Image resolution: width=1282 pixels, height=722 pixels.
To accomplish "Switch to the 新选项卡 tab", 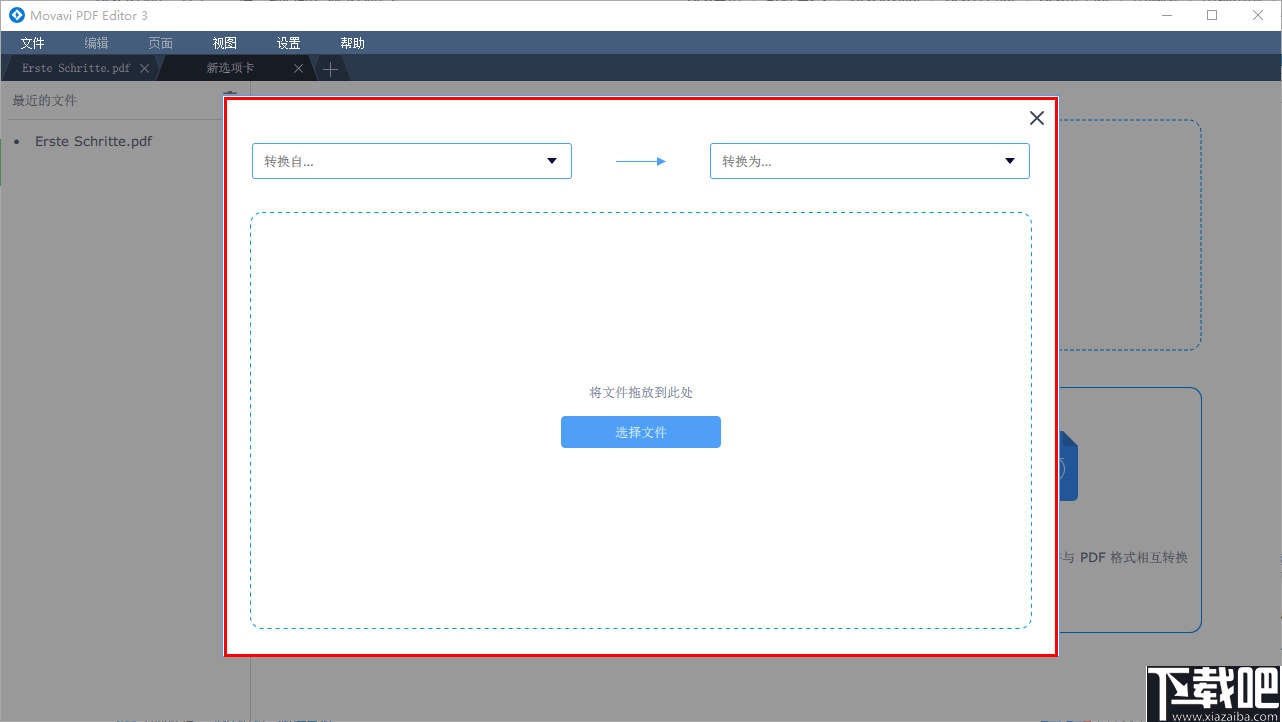I will tap(228, 68).
